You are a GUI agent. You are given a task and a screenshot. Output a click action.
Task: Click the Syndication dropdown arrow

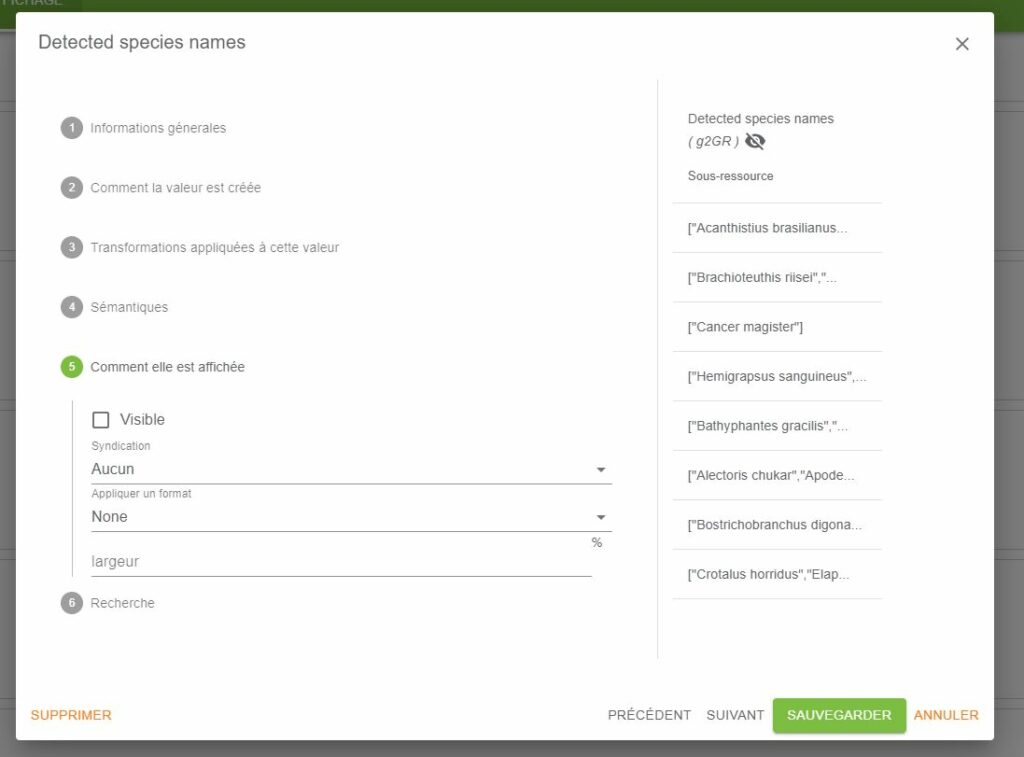tap(601, 470)
